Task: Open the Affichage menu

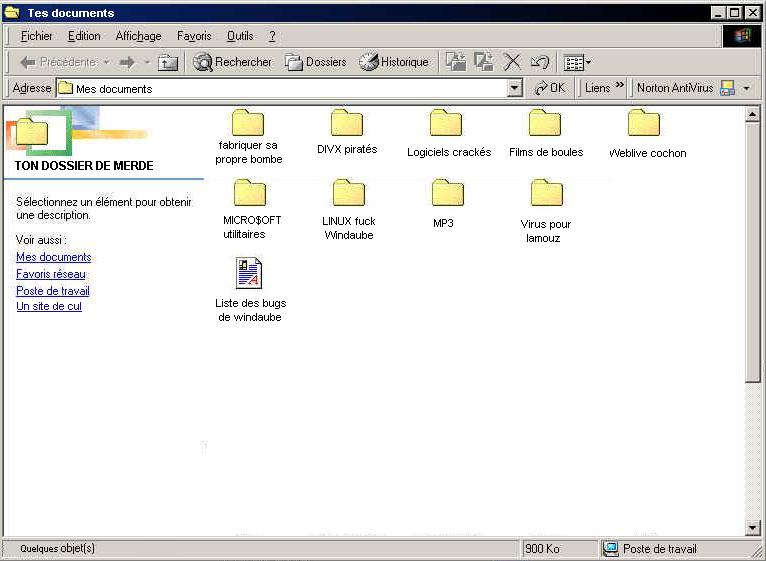Action: click(x=138, y=36)
